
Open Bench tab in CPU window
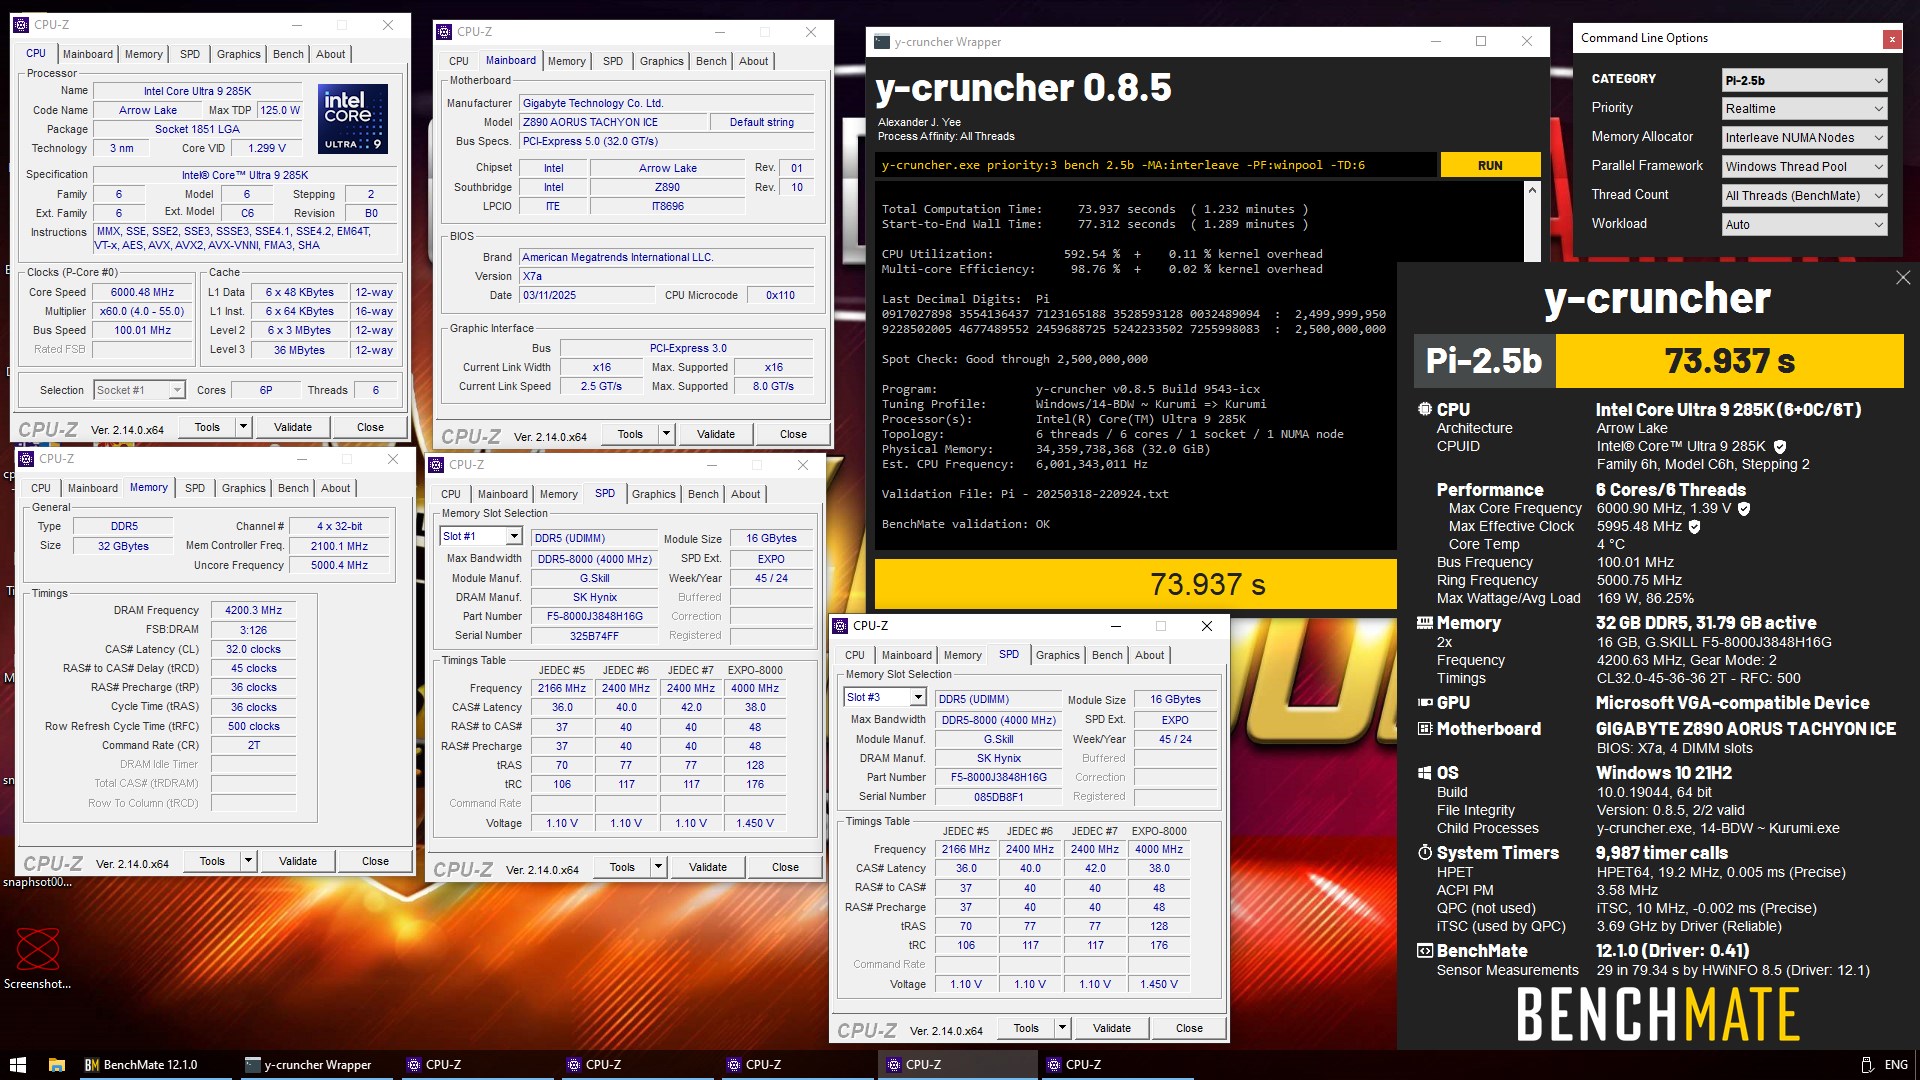[x=288, y=54]
